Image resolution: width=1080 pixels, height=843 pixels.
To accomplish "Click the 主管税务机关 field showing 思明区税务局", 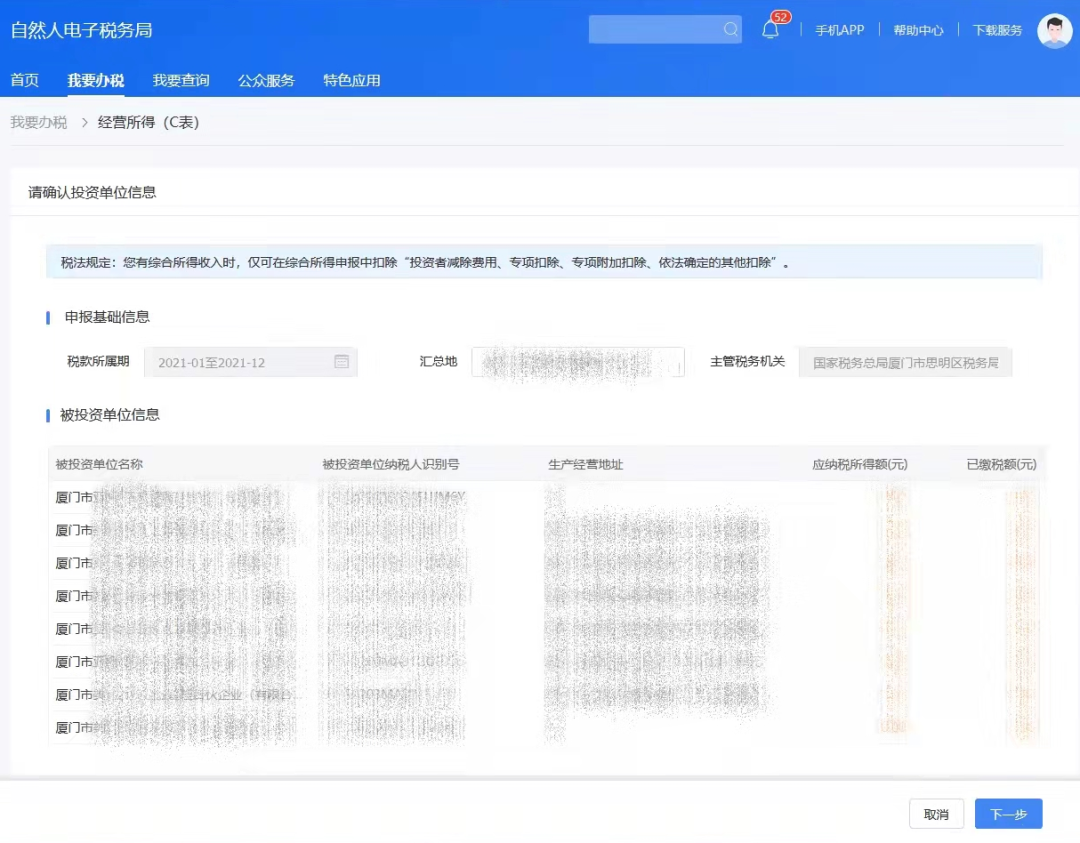I will click(905, 362).
